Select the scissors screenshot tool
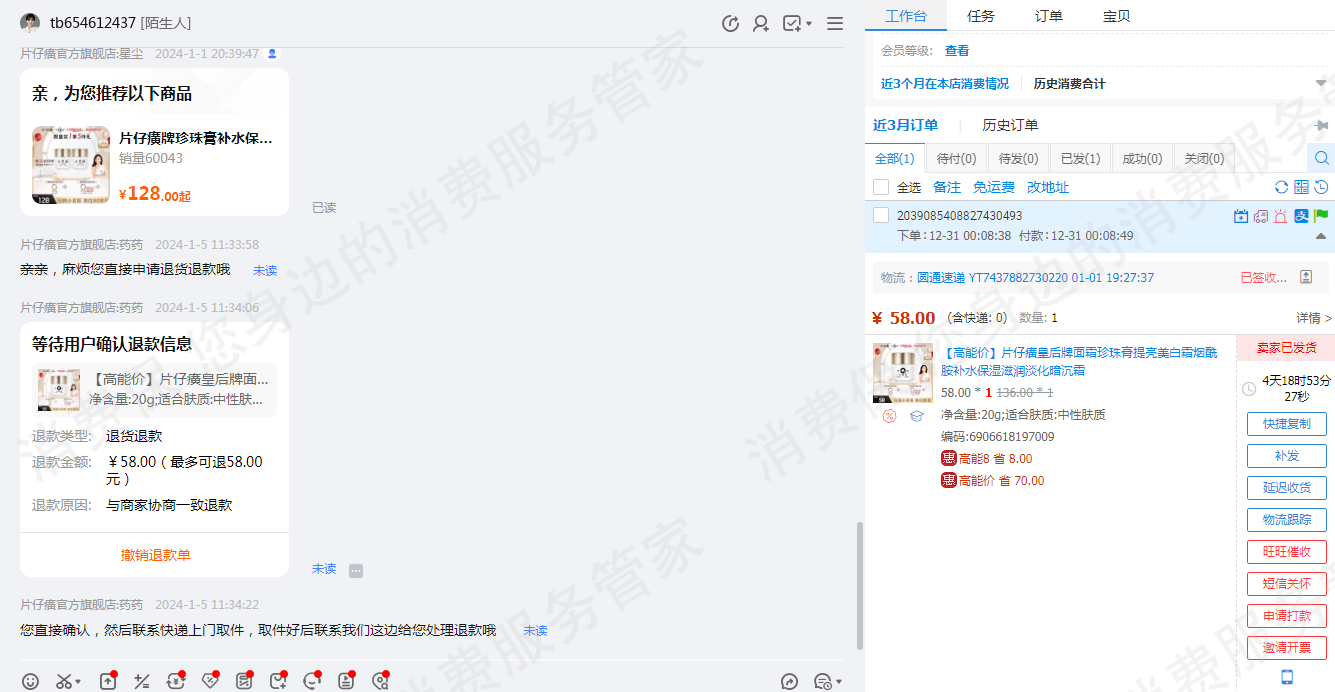Screen dimensions: 1335x692 [x=64, y=681]
